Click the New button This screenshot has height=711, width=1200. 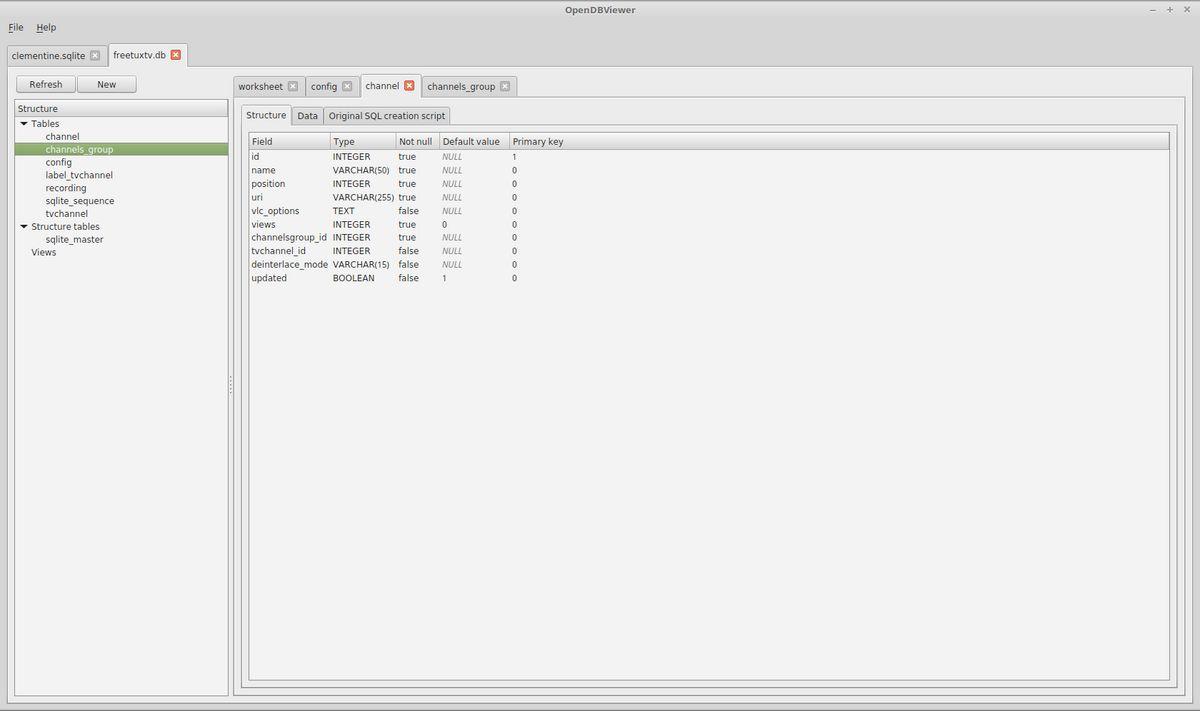point(106,85)
